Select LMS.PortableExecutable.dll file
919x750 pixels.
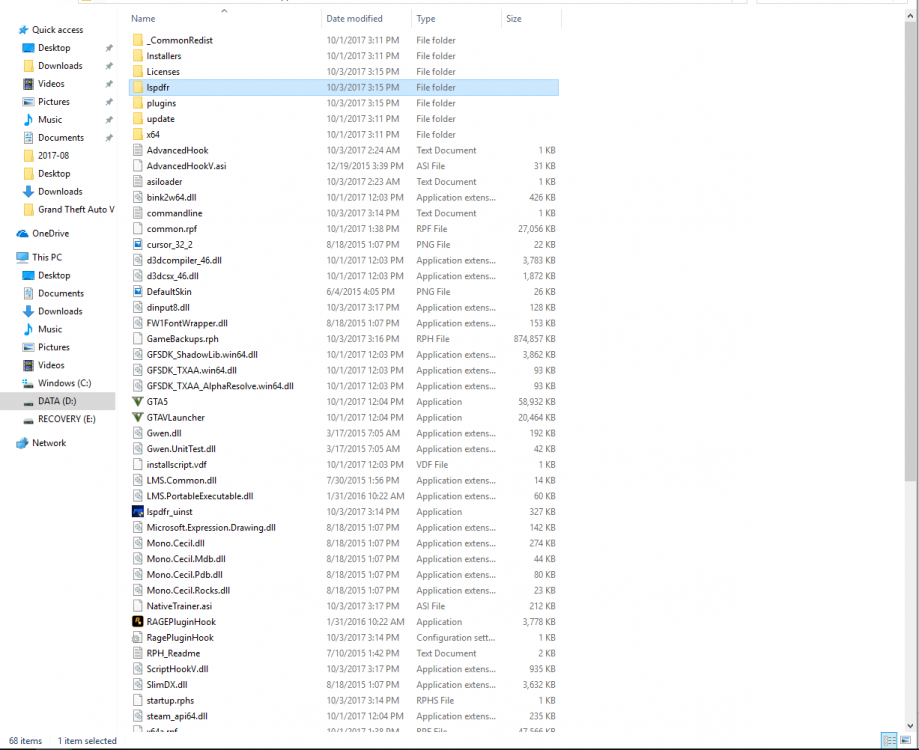point(200,496)
